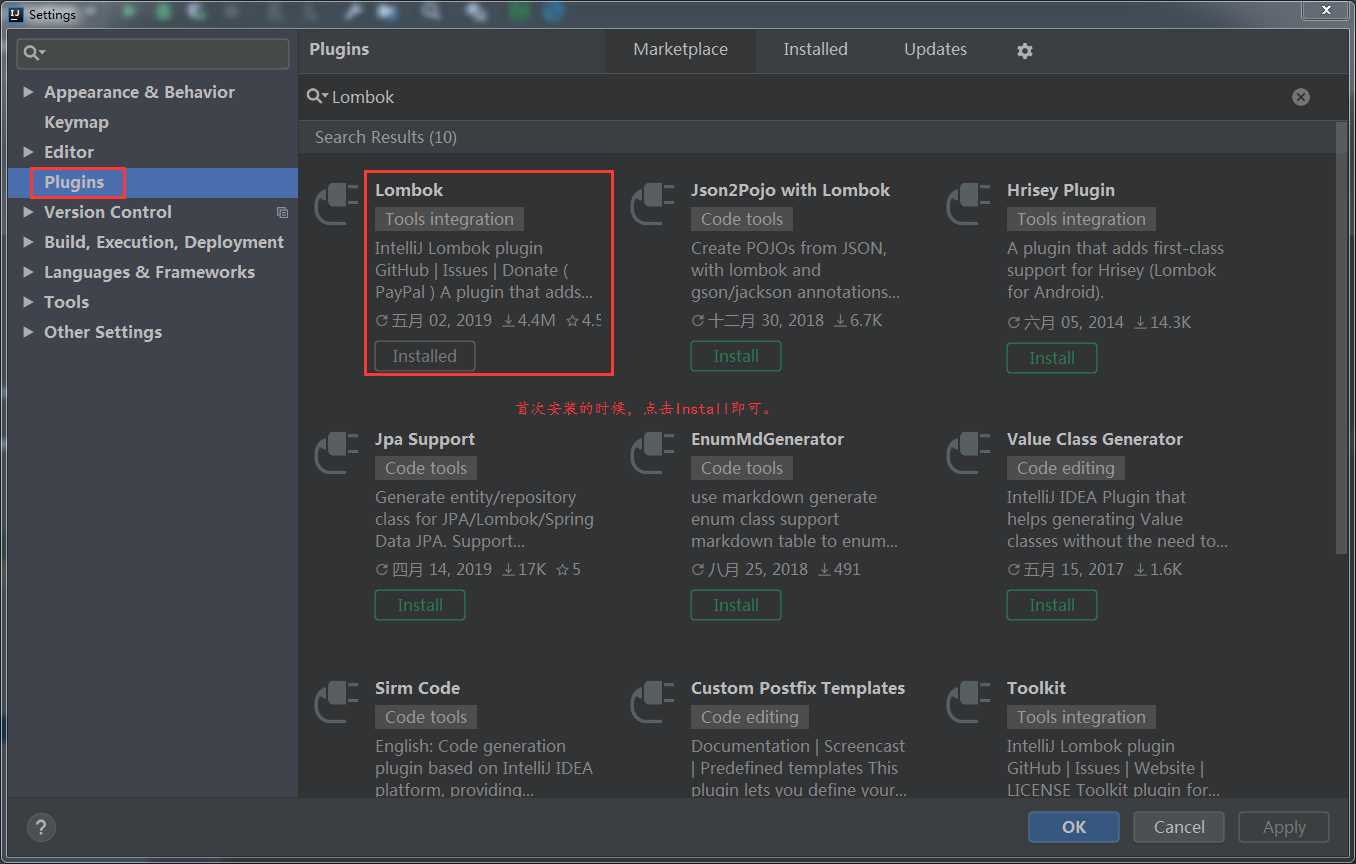1356x864 pixels.
Task: Click the Toolkit plugin icon
Action: [968, 701]
